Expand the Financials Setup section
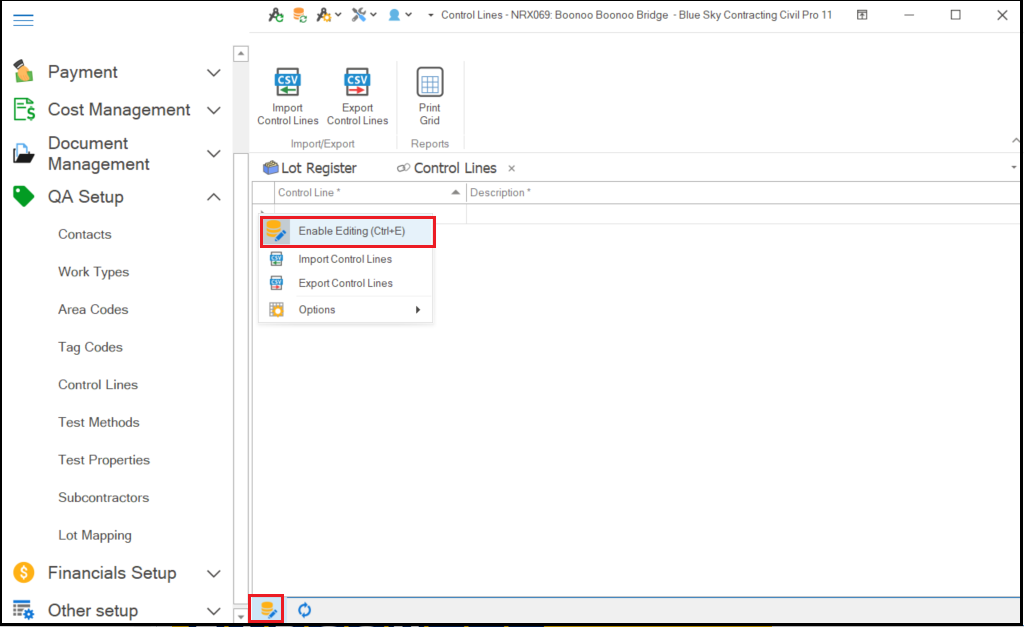 coord(213,573)
